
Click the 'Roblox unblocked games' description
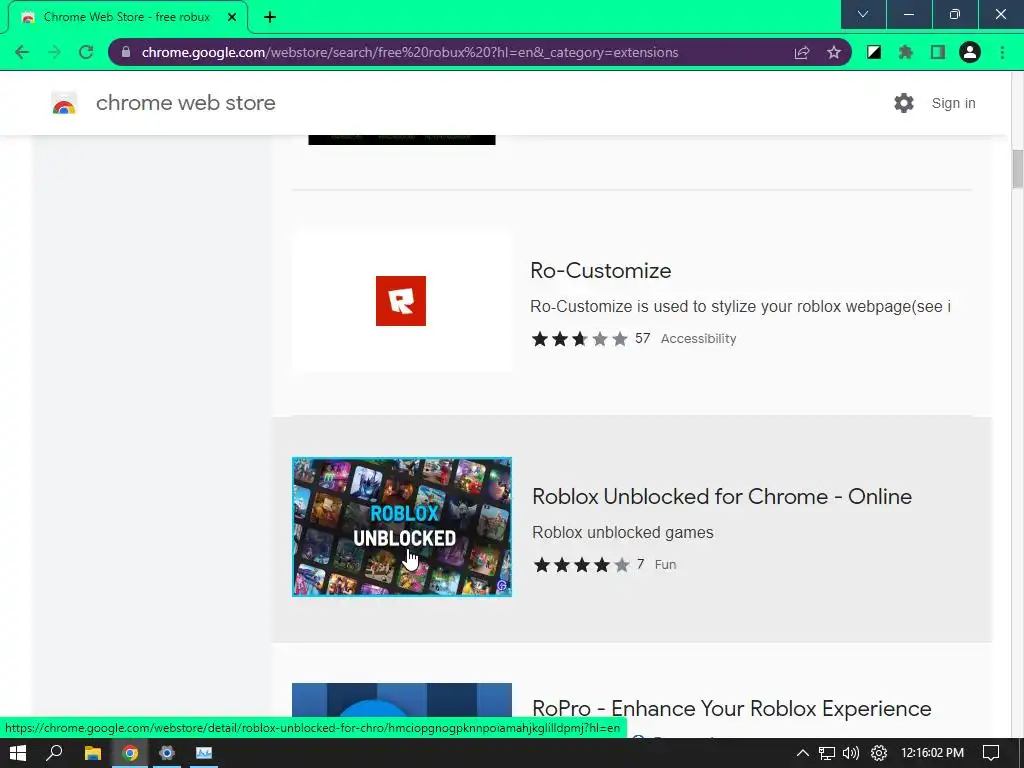click(x=622, y=532)
